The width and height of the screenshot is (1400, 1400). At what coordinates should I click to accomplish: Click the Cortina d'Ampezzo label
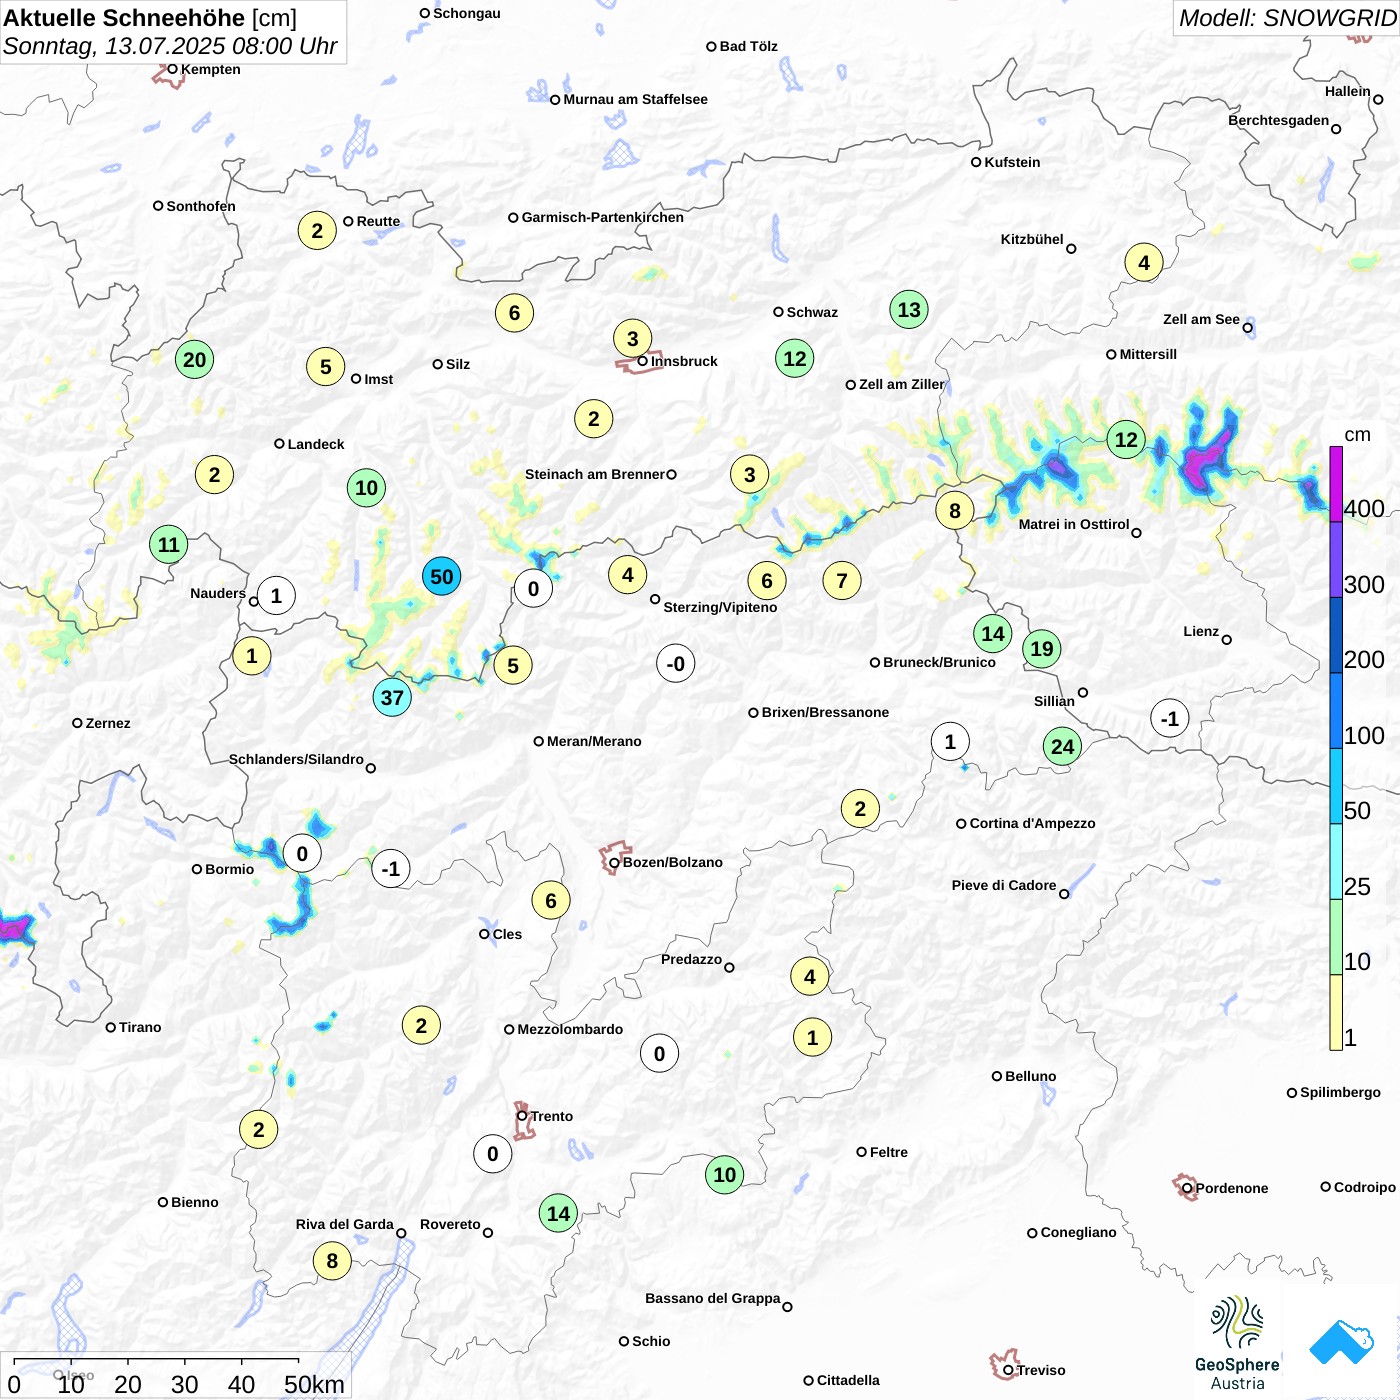[x=1032, y=823]
